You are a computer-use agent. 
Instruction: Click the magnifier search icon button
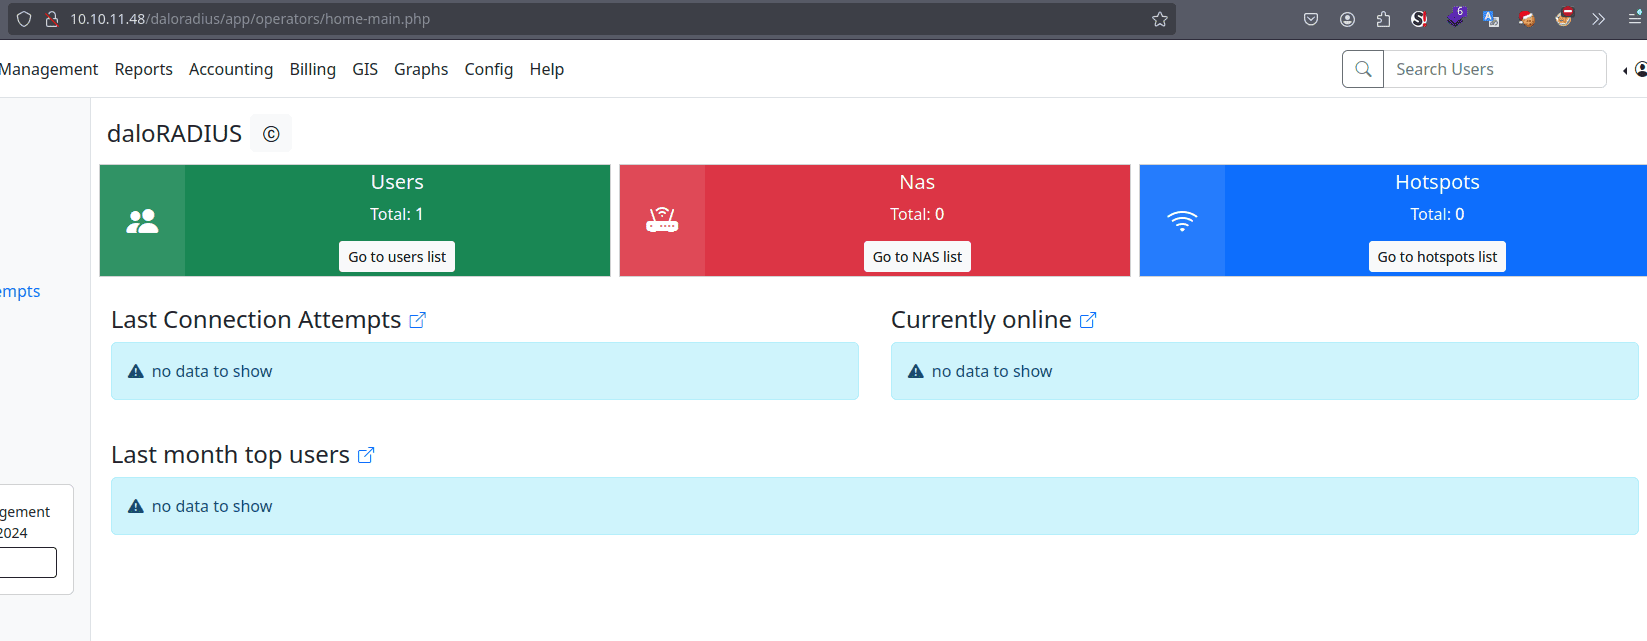[x=1363, y=69]
